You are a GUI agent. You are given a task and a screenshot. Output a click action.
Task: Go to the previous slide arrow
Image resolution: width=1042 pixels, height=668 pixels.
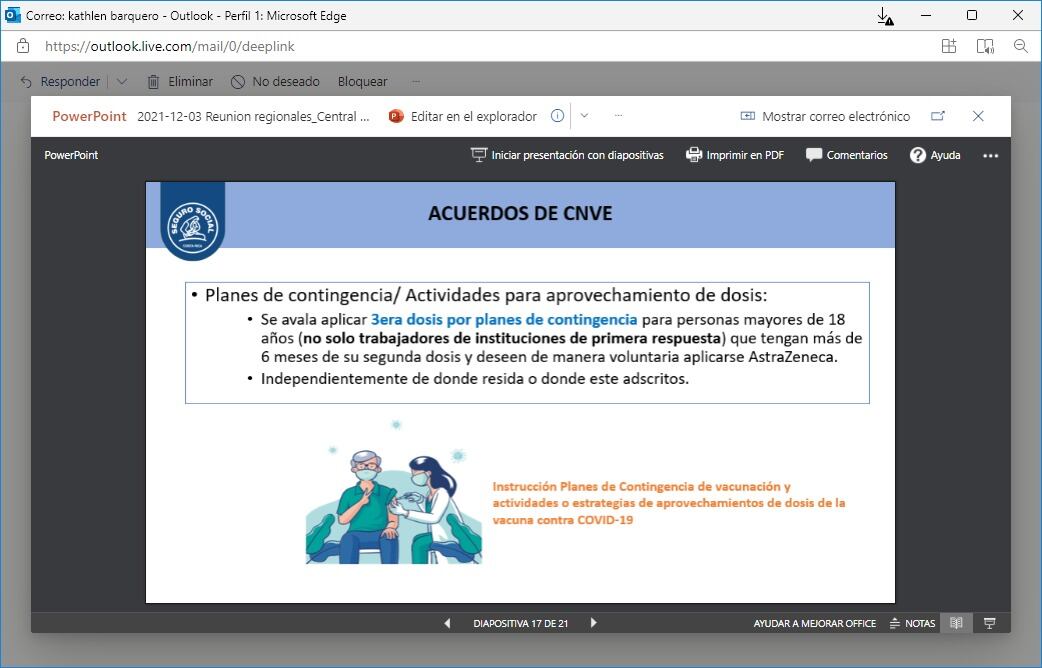point(447,623)
